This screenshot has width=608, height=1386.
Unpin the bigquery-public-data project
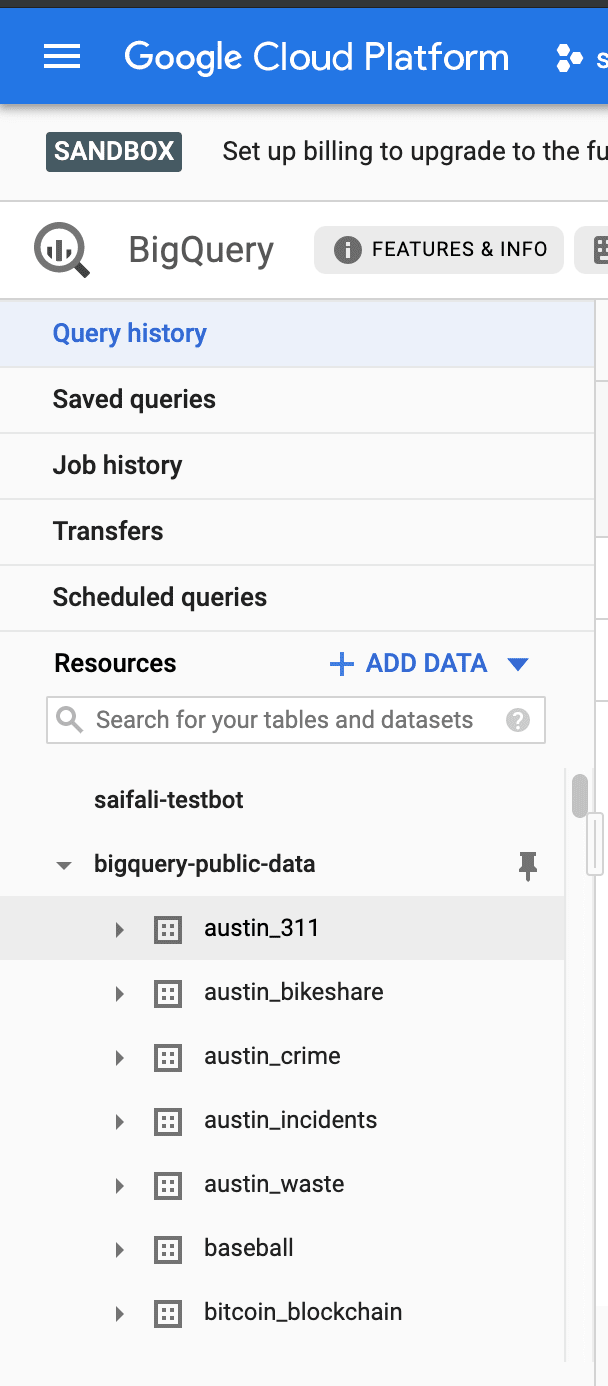(528, 865)
